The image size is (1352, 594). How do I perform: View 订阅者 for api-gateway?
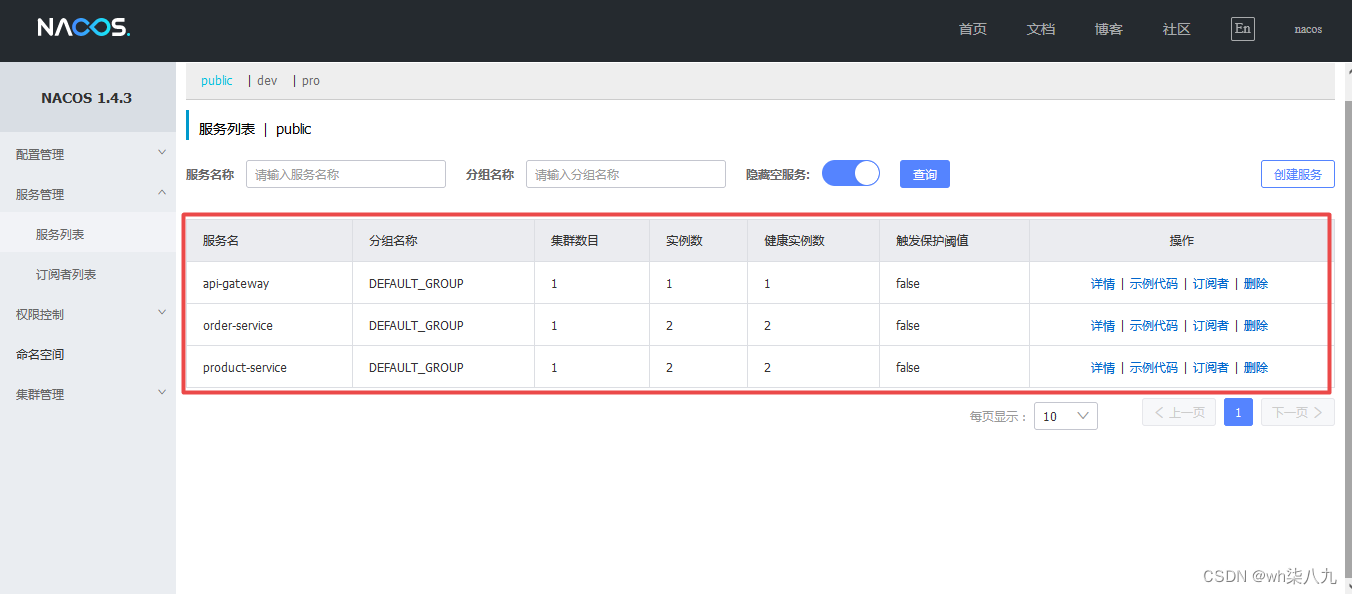point(1211,284)
